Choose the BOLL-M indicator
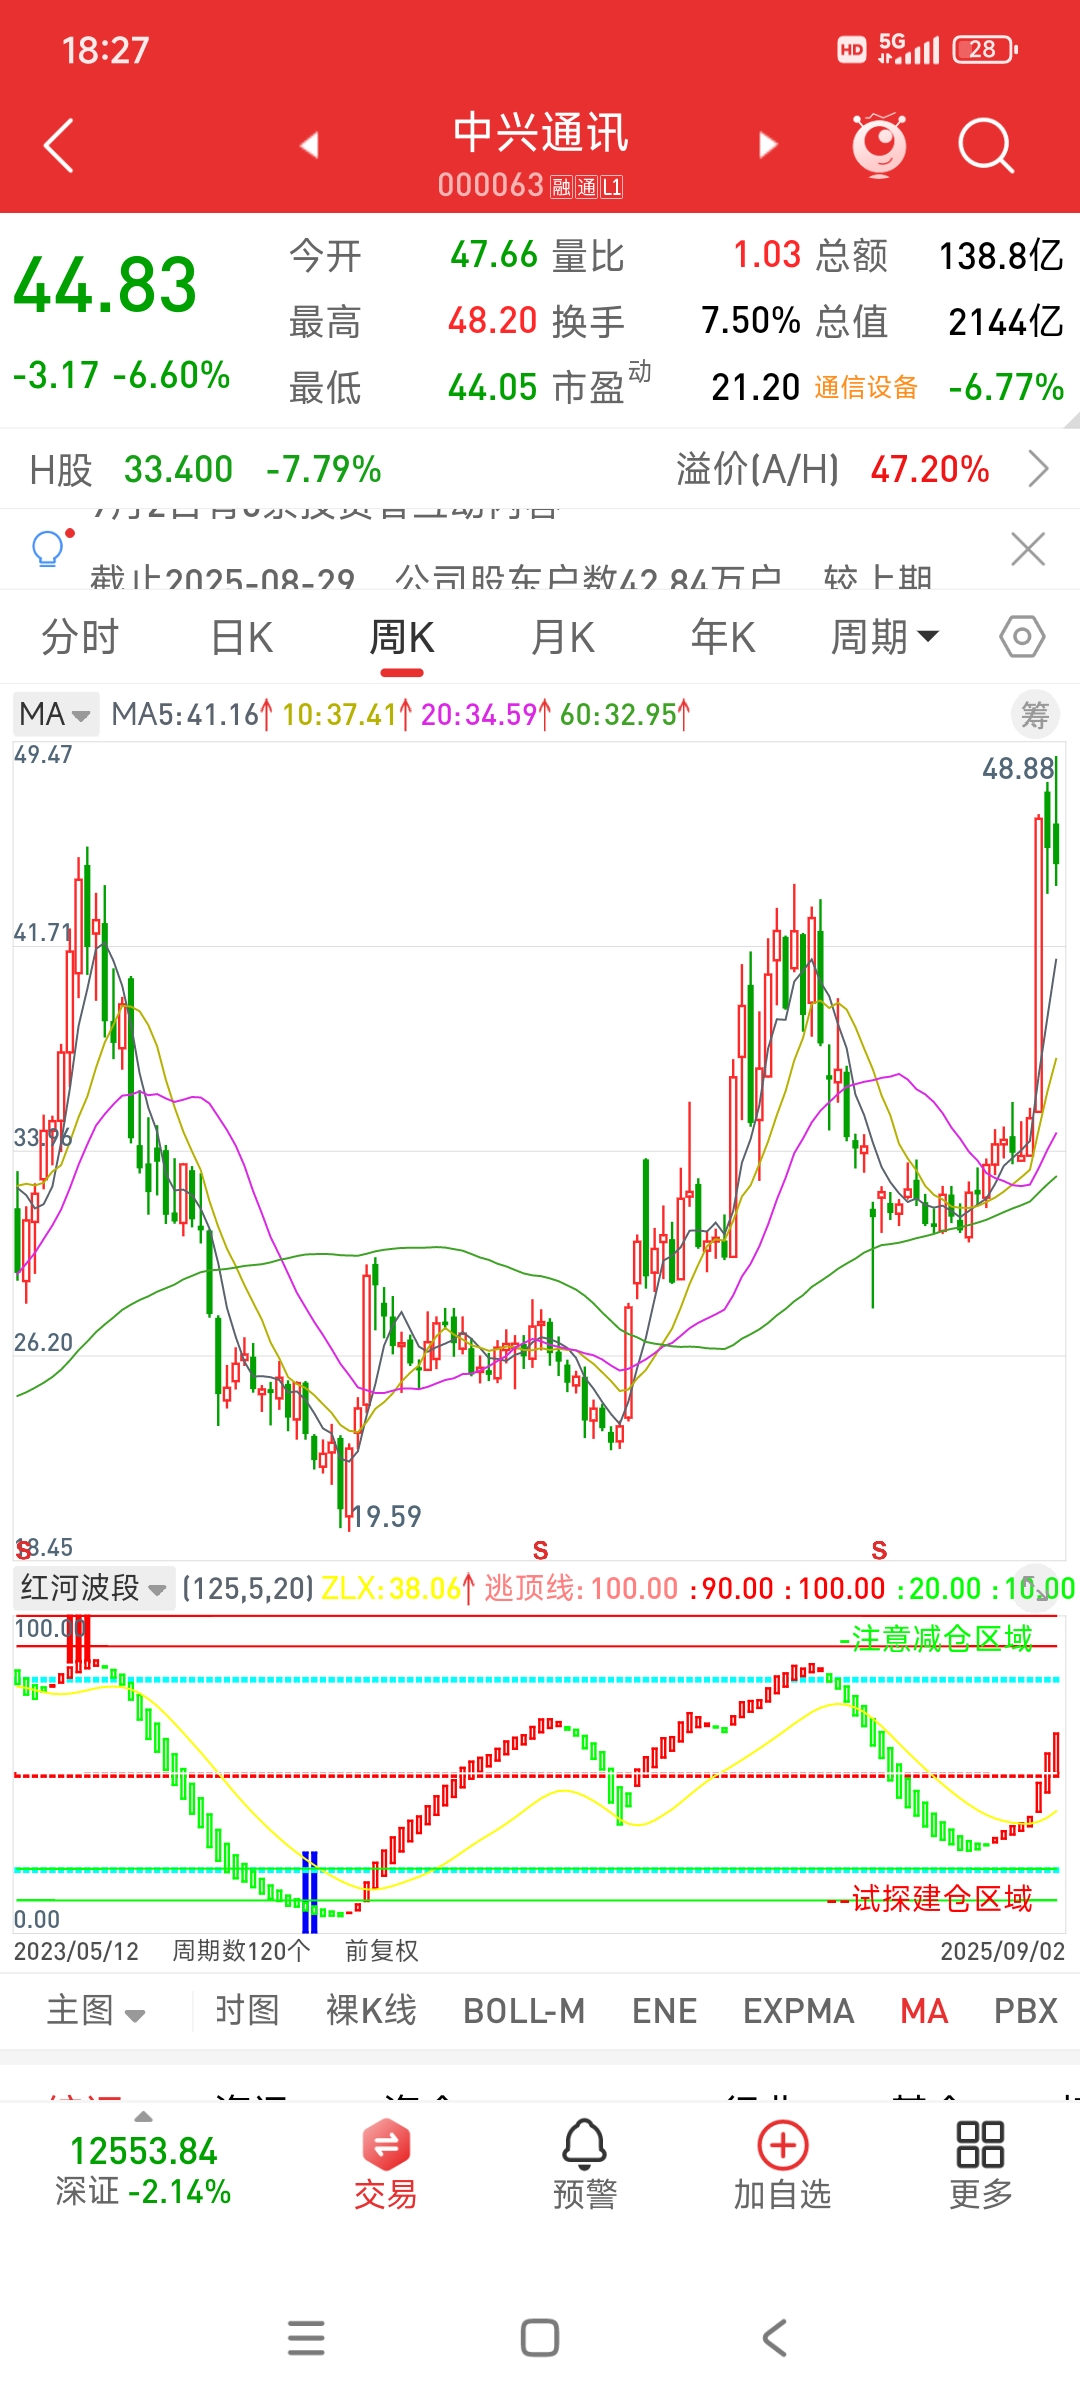The height and width of the screenshot is (2400, 1080). coord(524,2011)
